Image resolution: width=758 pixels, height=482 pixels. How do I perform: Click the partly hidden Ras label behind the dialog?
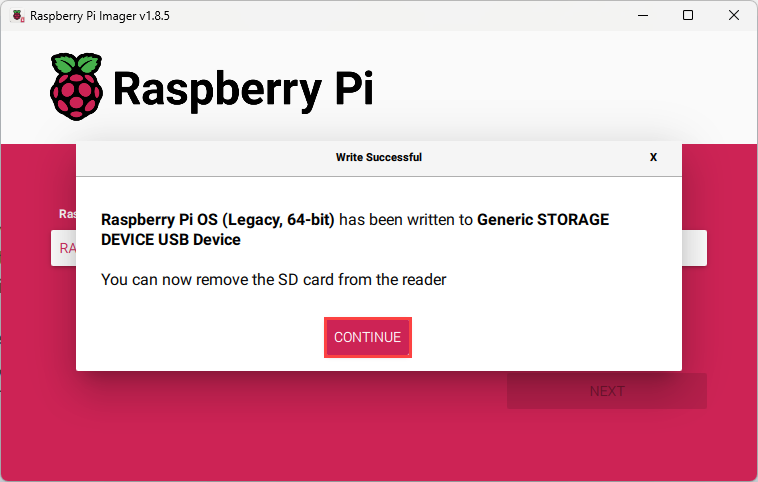tap(67, 213)
